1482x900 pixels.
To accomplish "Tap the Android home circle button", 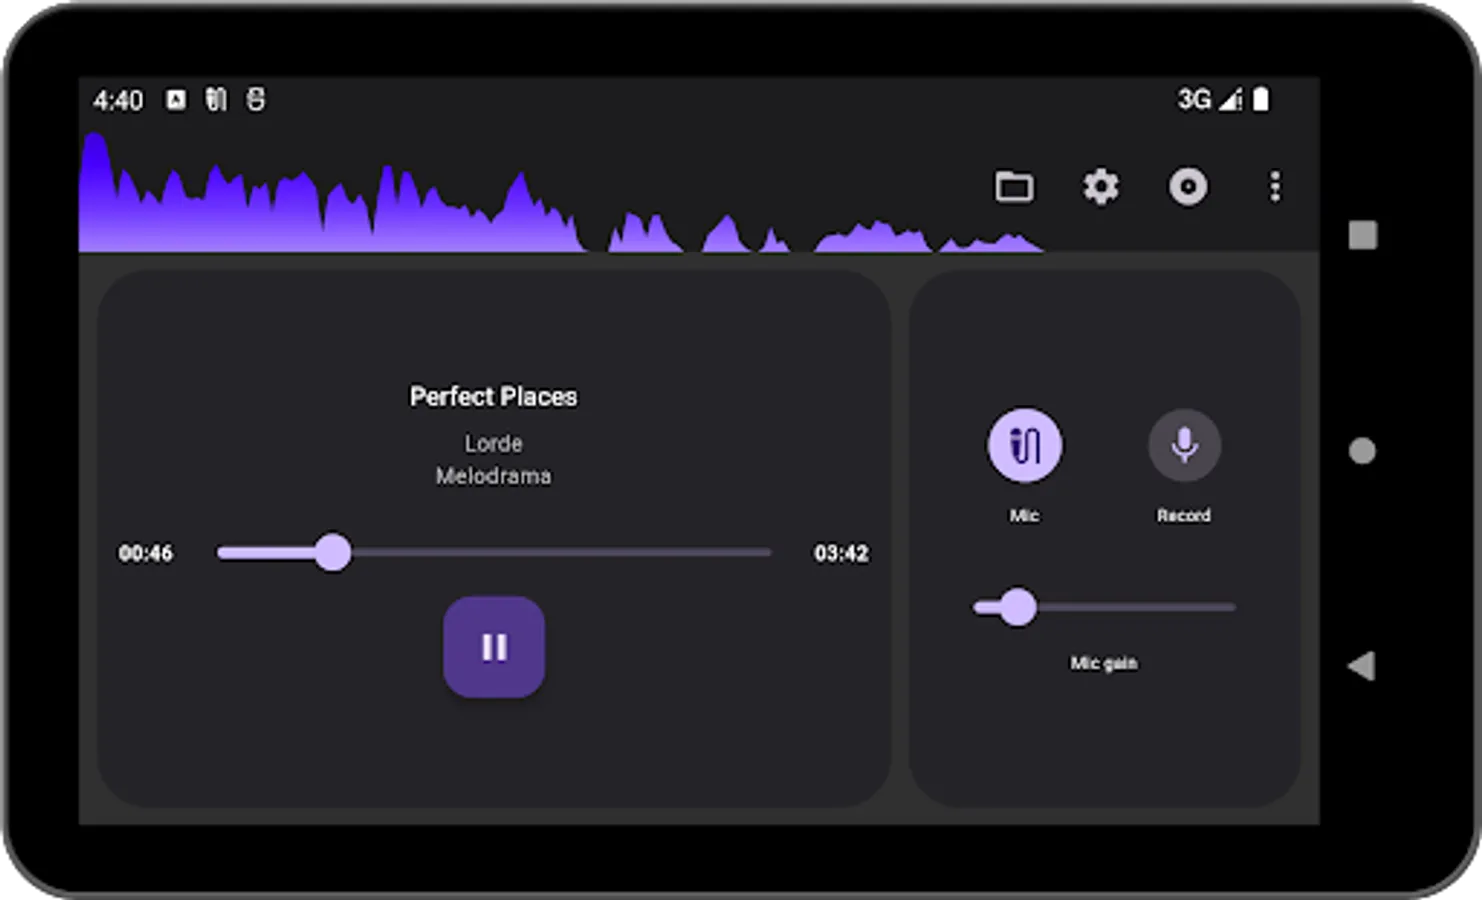I will [x=1362, y=451].
